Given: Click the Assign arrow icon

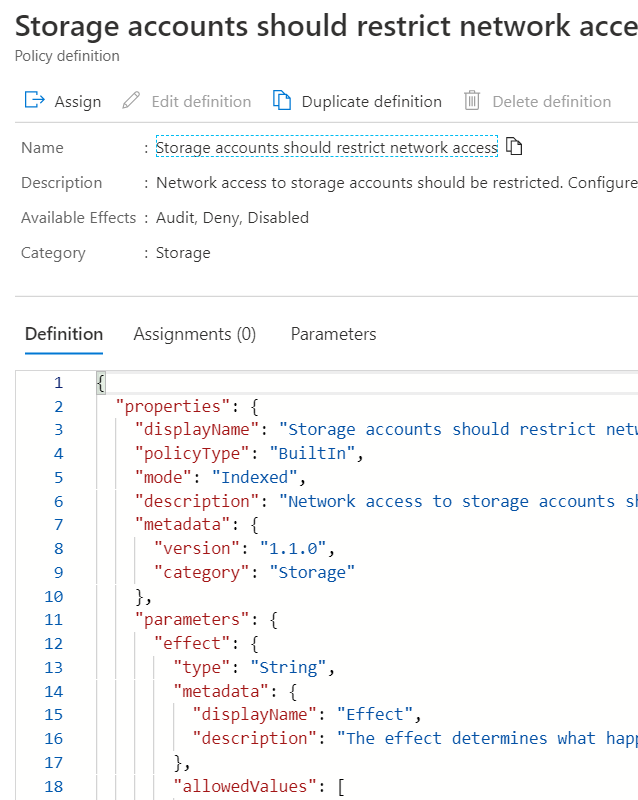Looking at the screenshot, I should [x=31, y=101].
